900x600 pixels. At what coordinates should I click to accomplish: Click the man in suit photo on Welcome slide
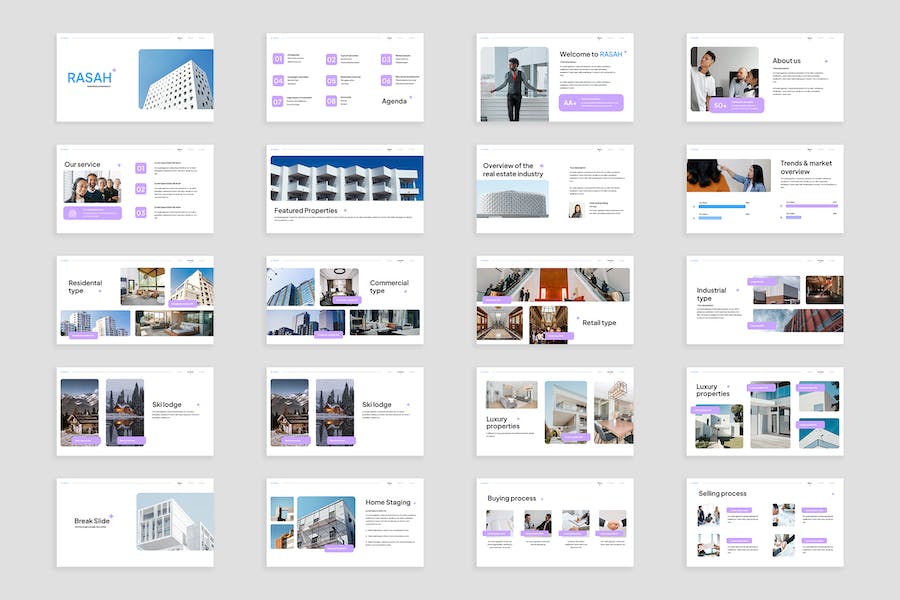coord(514,84)
